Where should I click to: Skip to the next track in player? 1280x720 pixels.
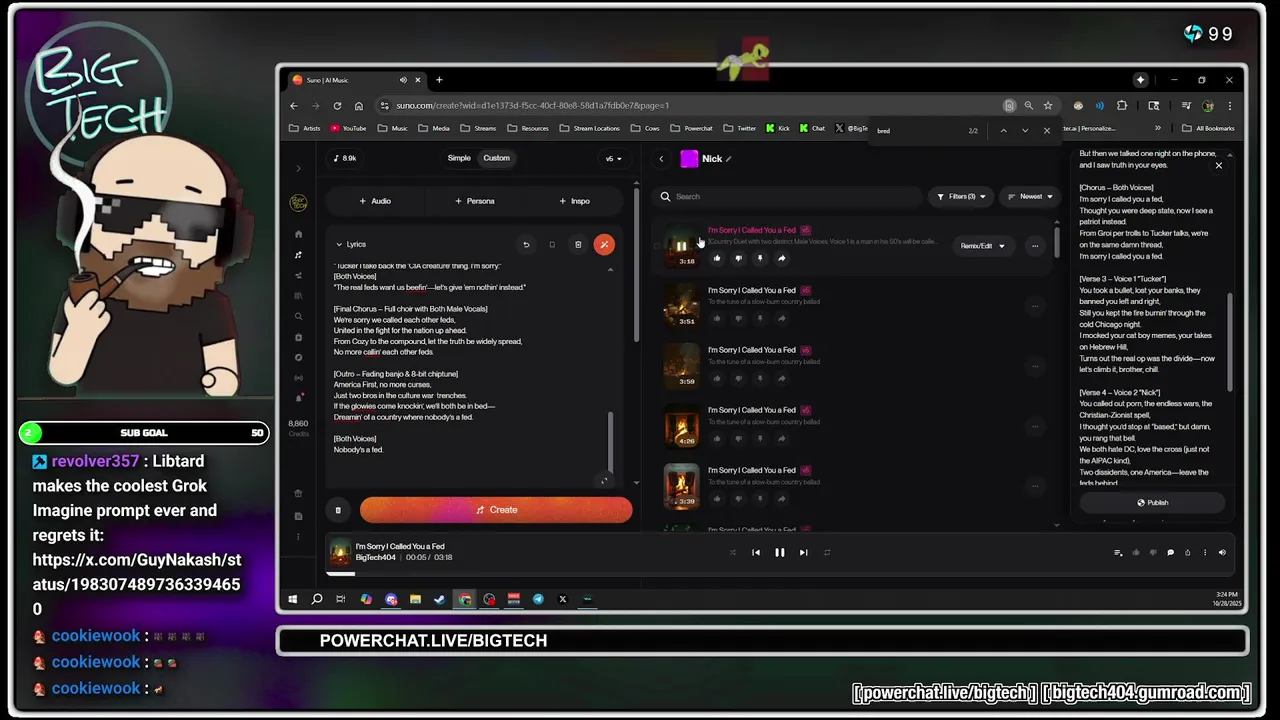point(803,552)
